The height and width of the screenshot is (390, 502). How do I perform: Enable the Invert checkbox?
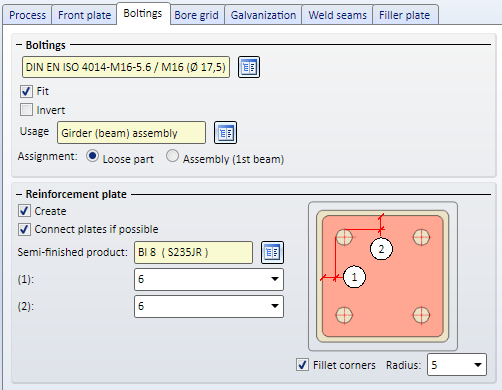pyautogui.click(x=26, y=110)
